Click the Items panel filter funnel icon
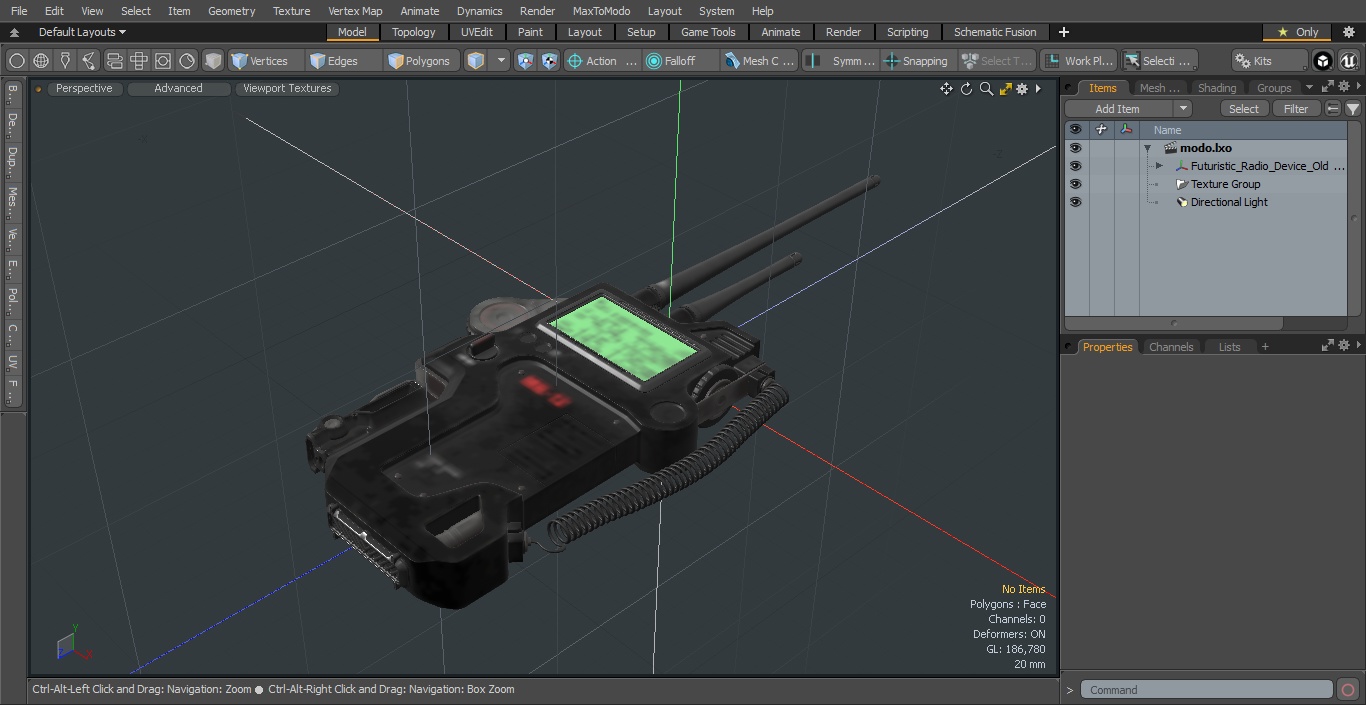Image resolution: width=1366 pixels, height=705 pixels. pos(1352,109)
